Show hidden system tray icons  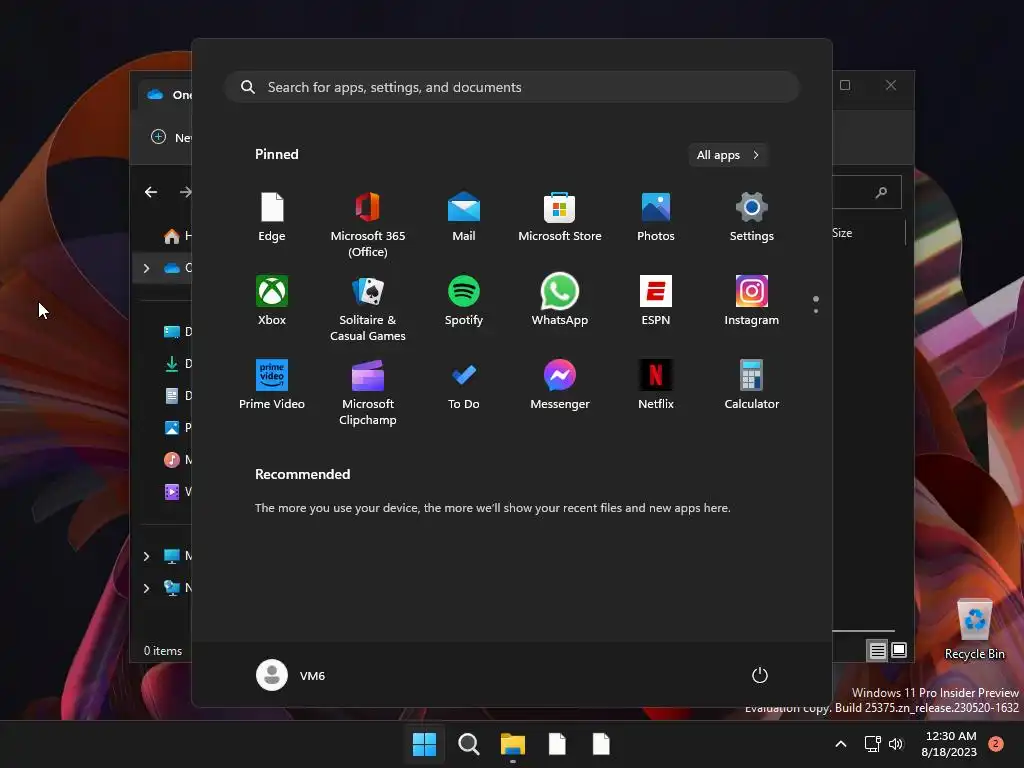[x=841, y=744]
